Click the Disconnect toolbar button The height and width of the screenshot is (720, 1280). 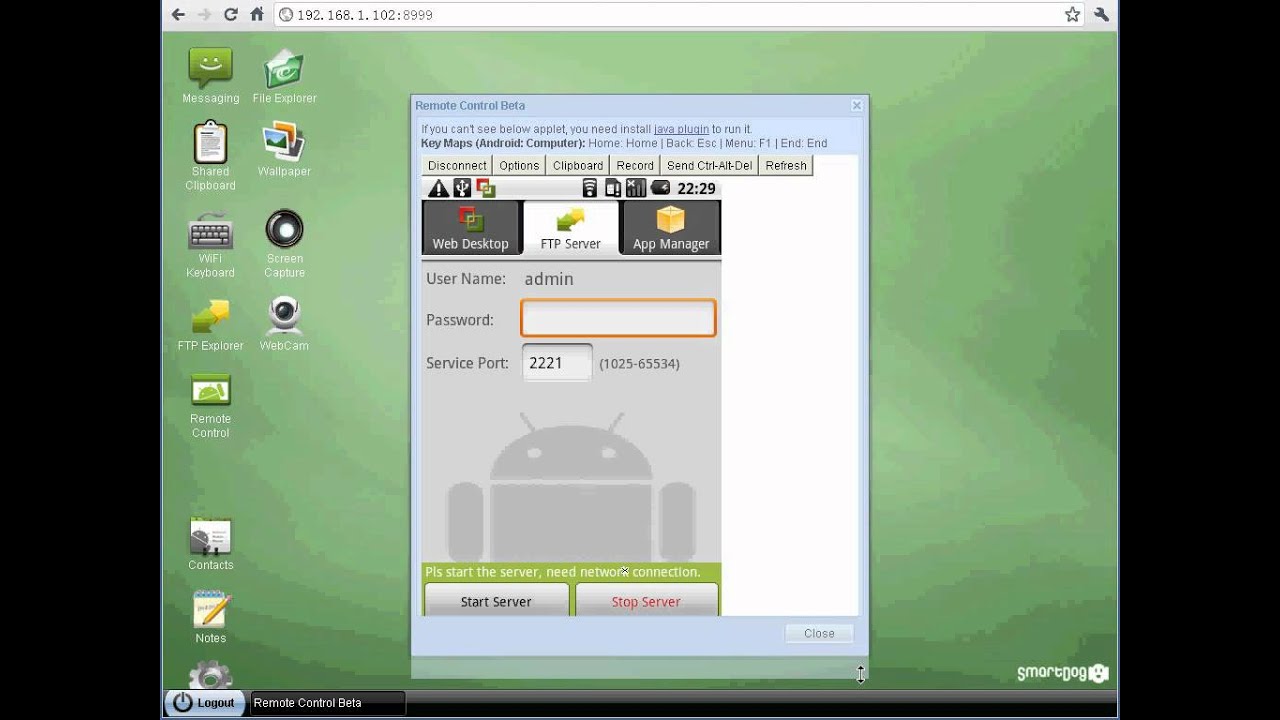[457, 166]
